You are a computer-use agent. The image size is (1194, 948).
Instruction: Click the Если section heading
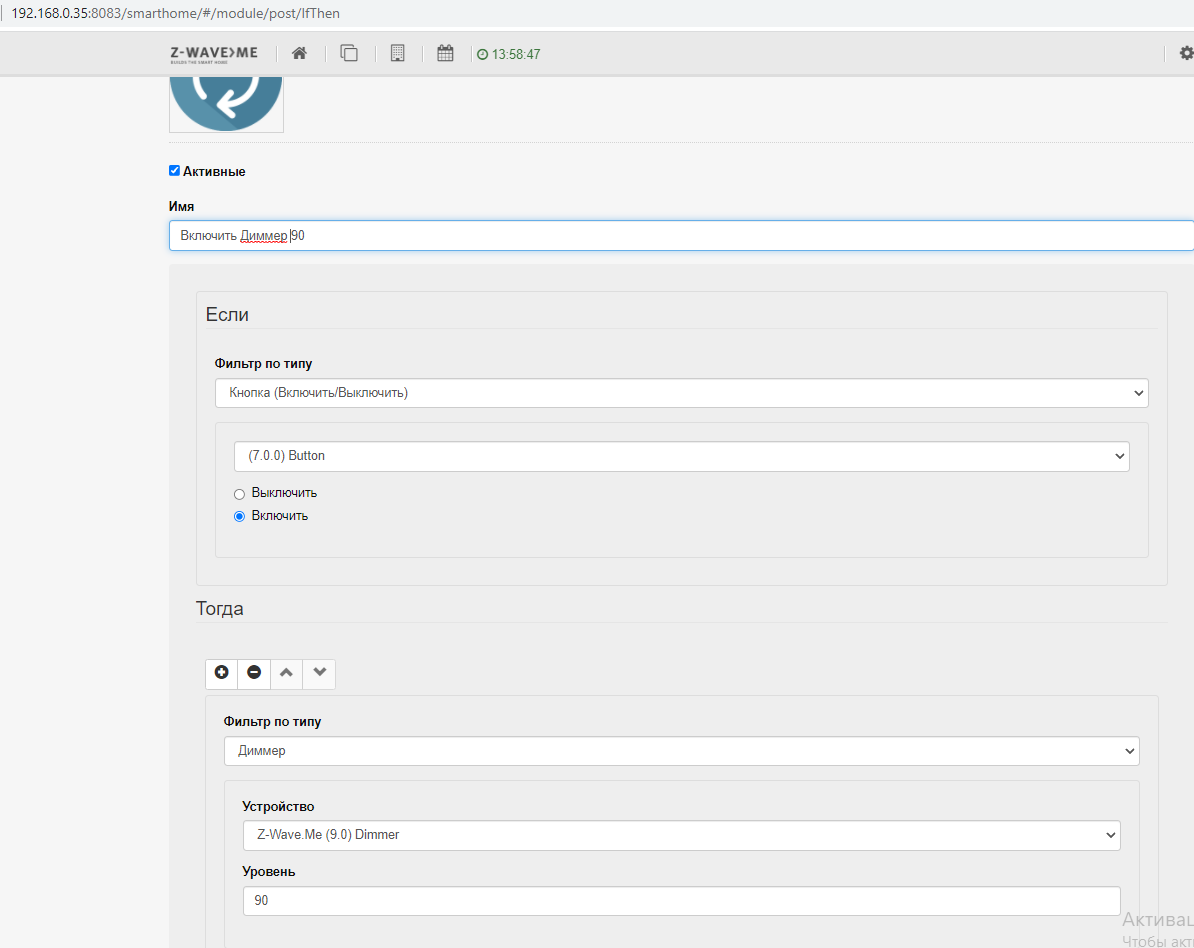coord(227,314)
